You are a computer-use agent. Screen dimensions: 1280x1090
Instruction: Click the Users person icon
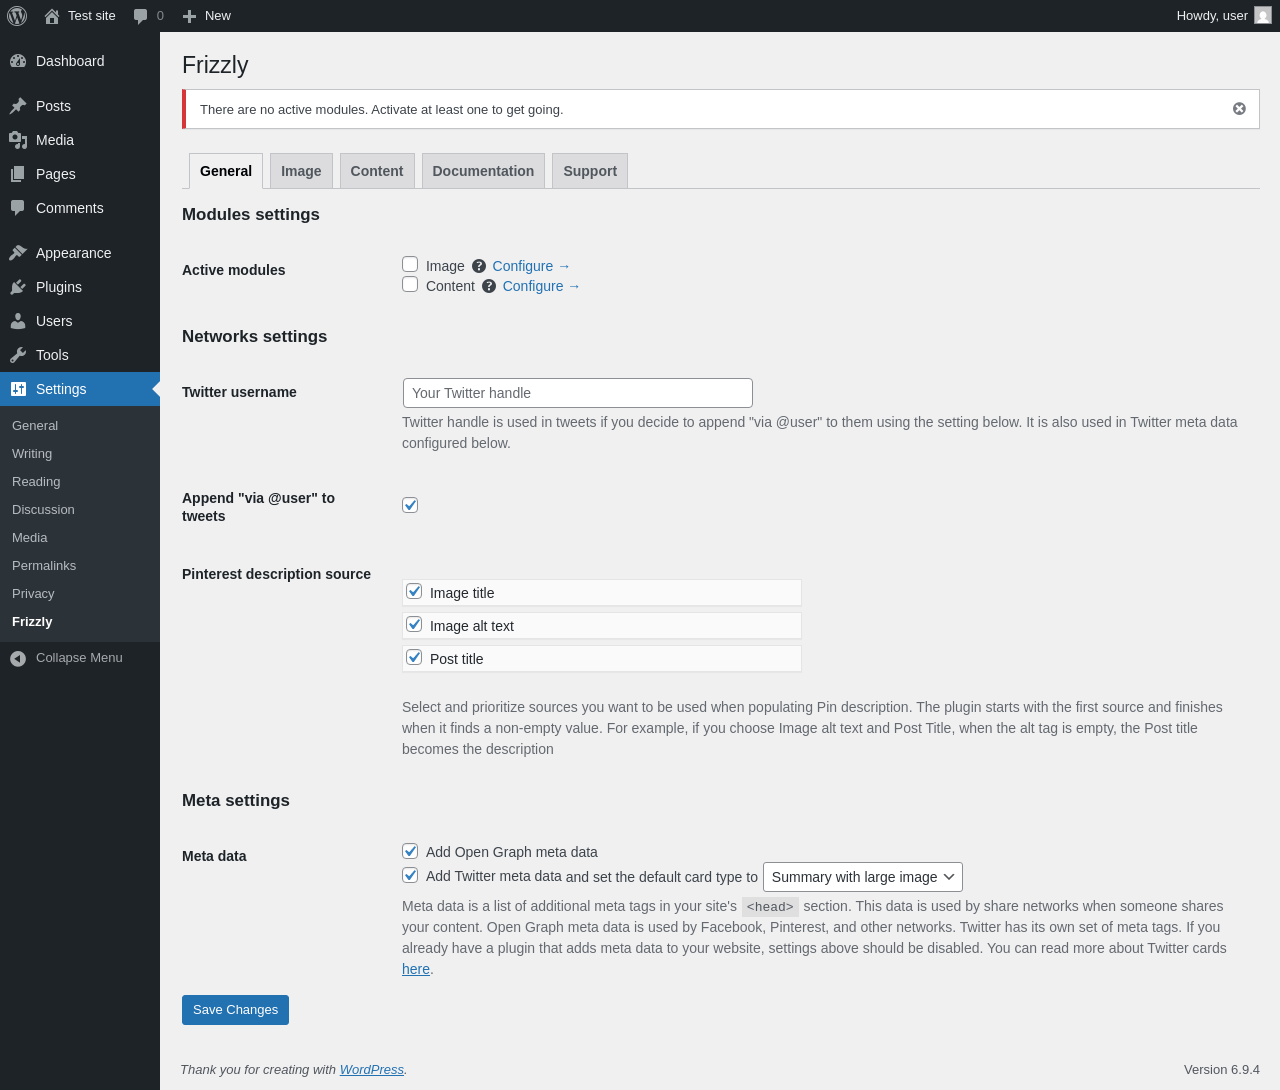click(x=18, y=321)
